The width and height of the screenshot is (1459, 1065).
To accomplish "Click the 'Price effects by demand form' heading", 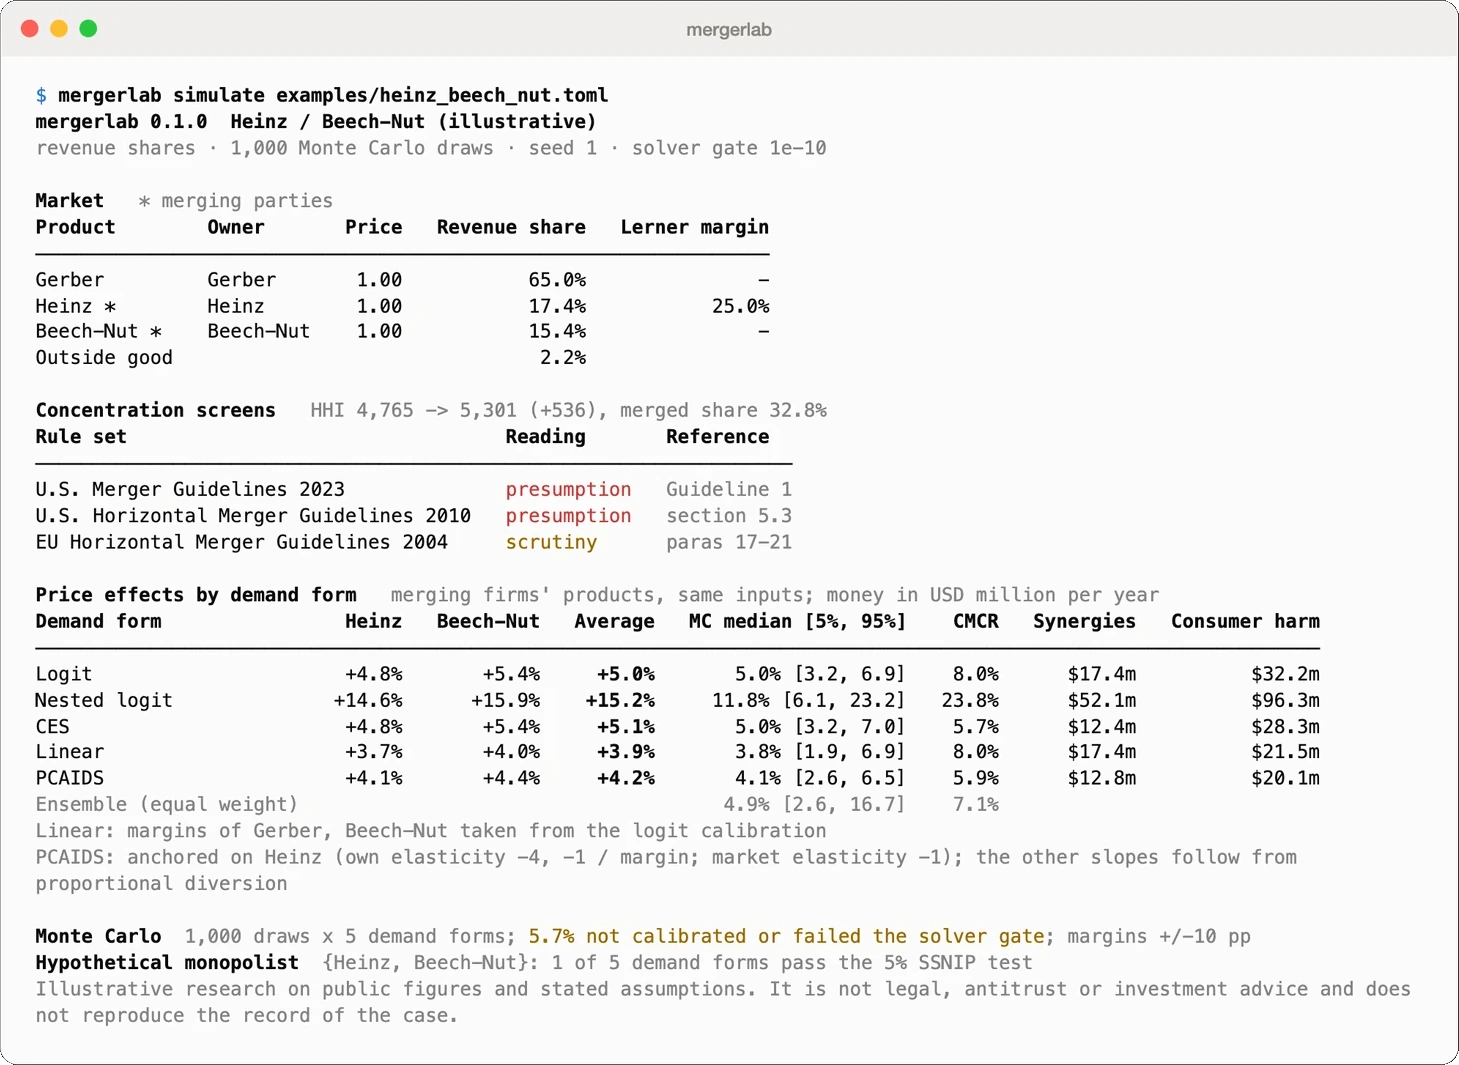I will [x=196, y=595].
